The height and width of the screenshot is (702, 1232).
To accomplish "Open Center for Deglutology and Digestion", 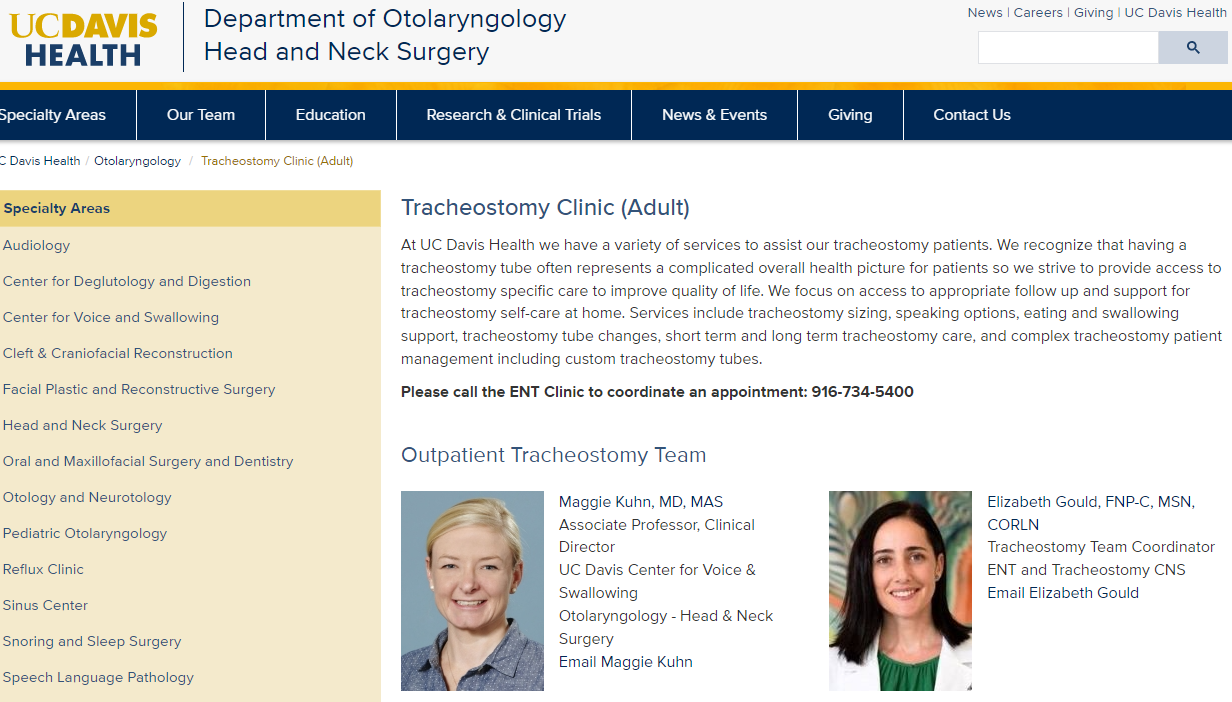I will (x=127, y=281).
